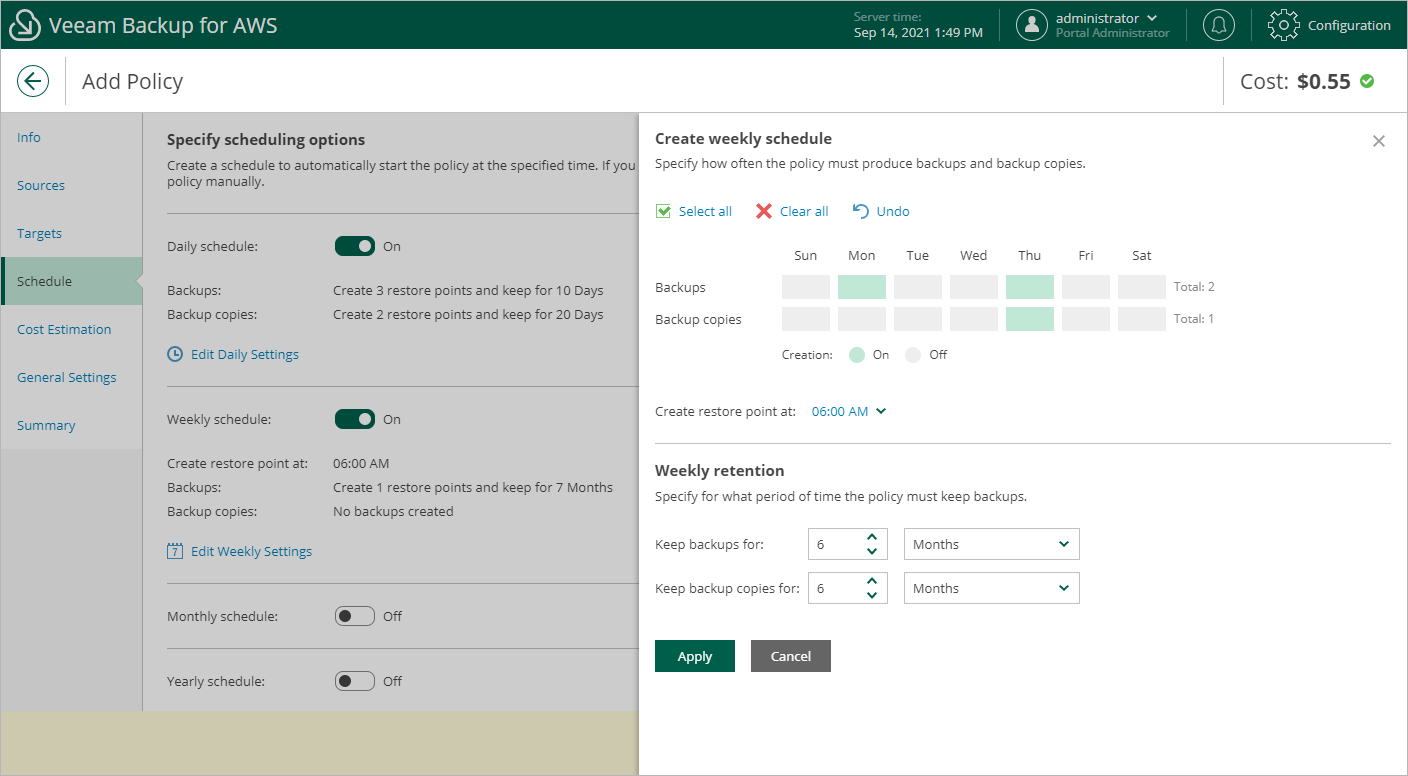Increase Keep backup copies for value

pyautogui.click(x=872, y=581)
